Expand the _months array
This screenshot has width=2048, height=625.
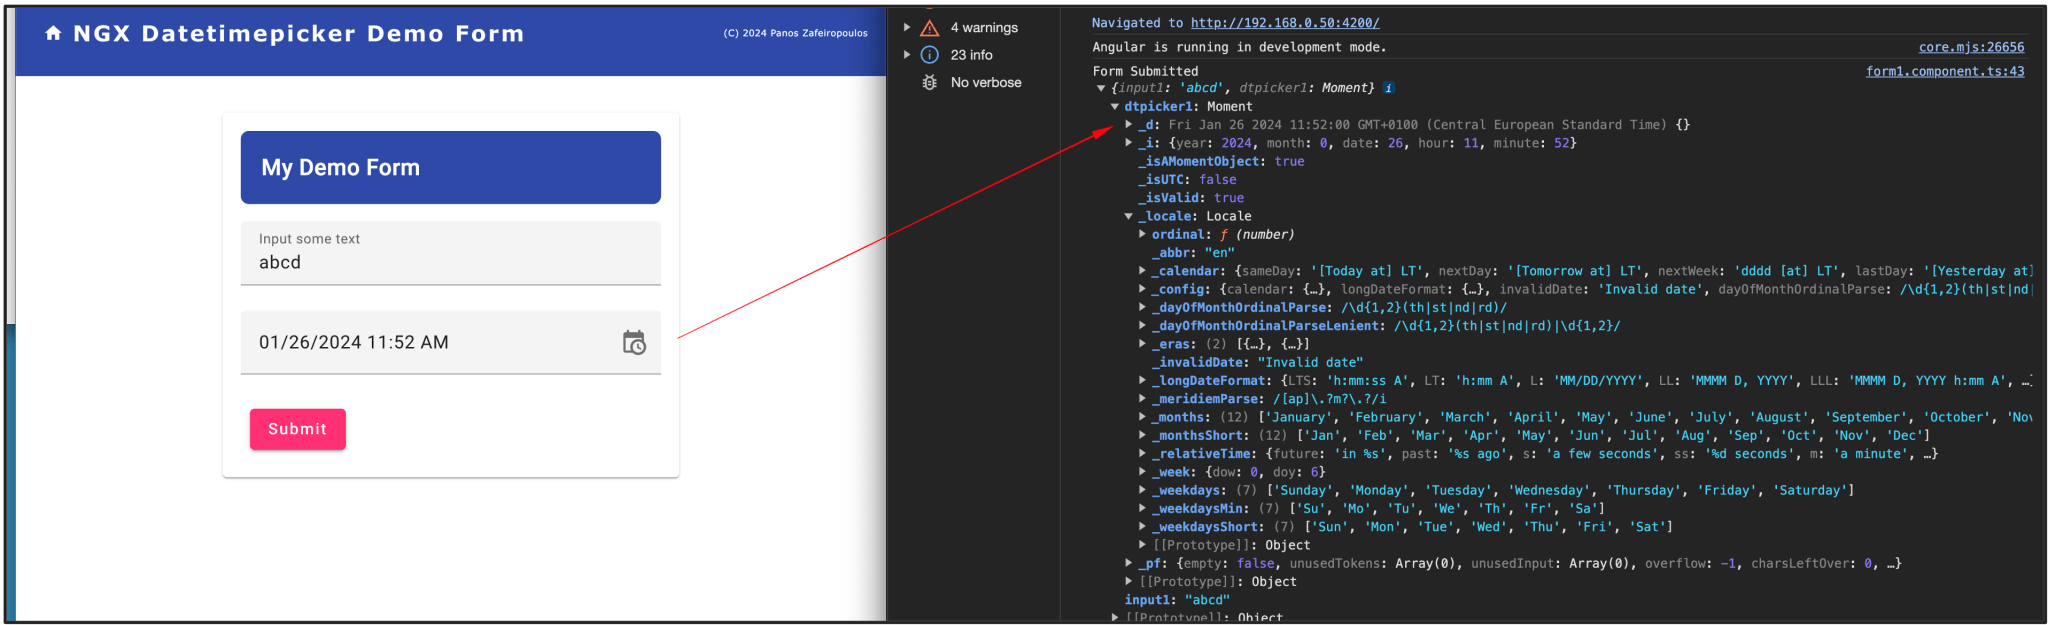click(x=1143, y=417)
